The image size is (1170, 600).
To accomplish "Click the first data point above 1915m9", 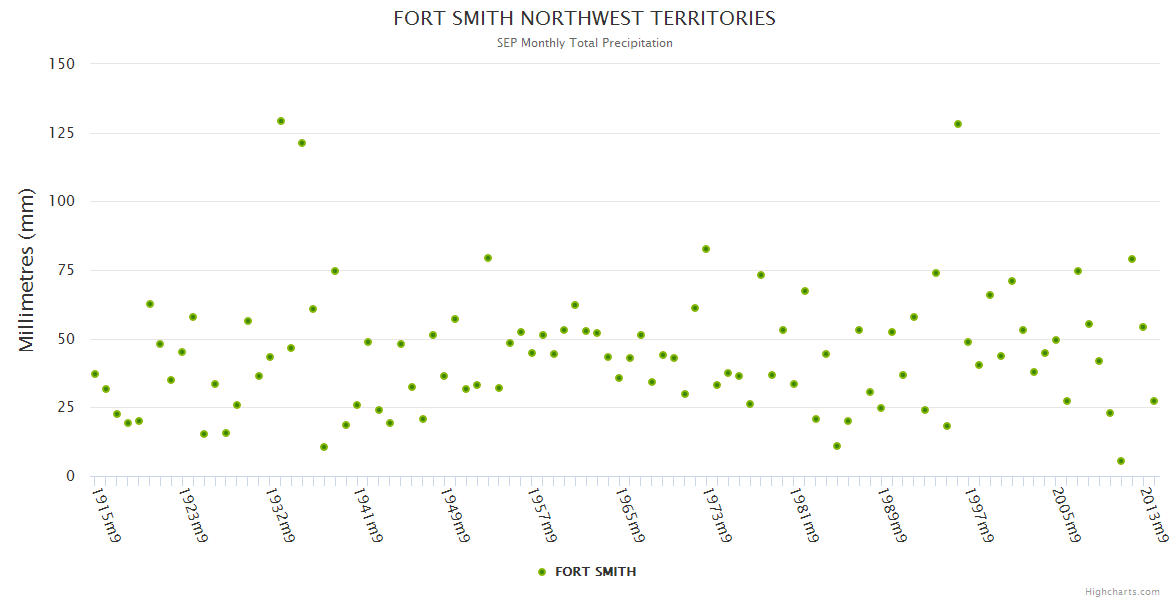I will click(95, 374).
